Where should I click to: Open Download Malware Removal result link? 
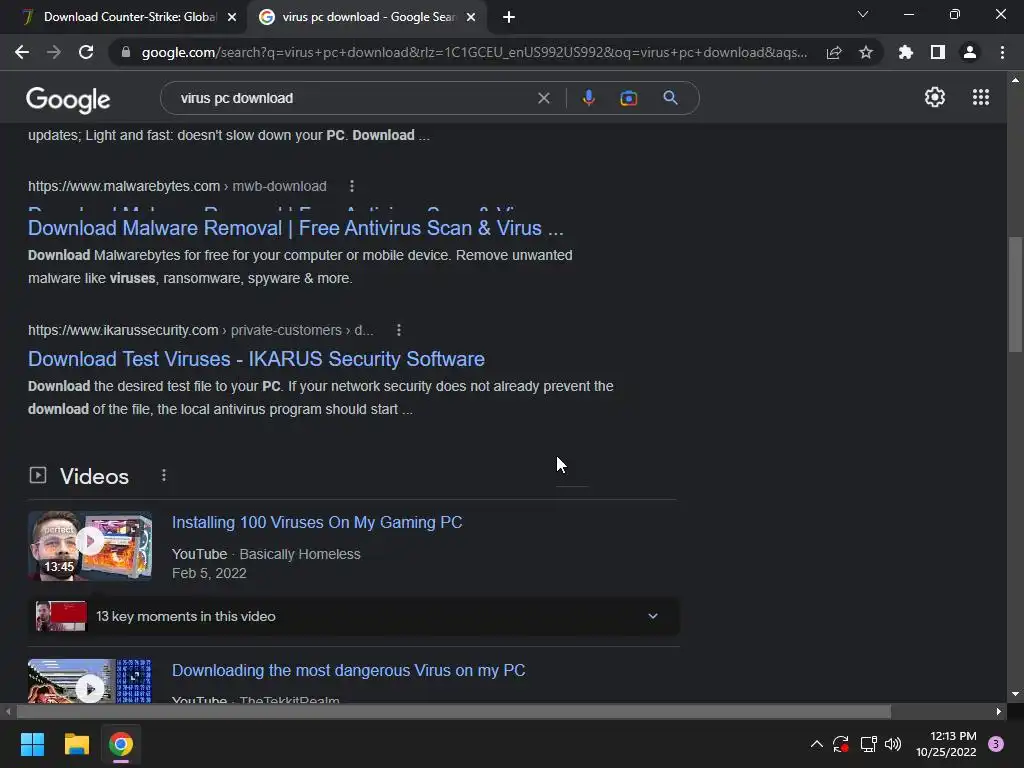295,228
